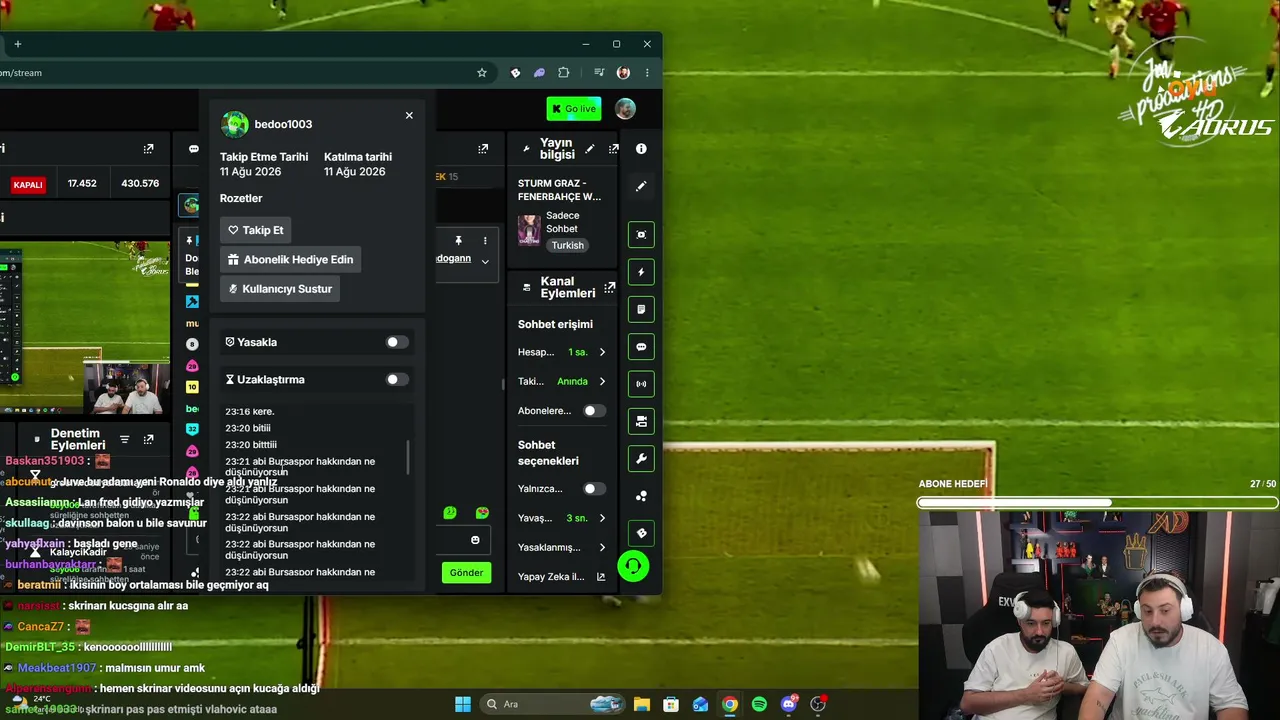Screen dimensions: 1280x720
Task: Click the Chrome profile avatar
Action: [623, 73]
